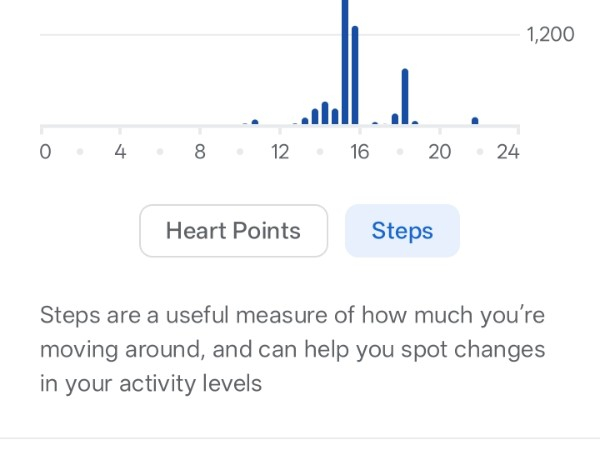Tap the second-tallest bar left of 16
The width and height of the screenshot is (600, 450).
tap(355, 76)
